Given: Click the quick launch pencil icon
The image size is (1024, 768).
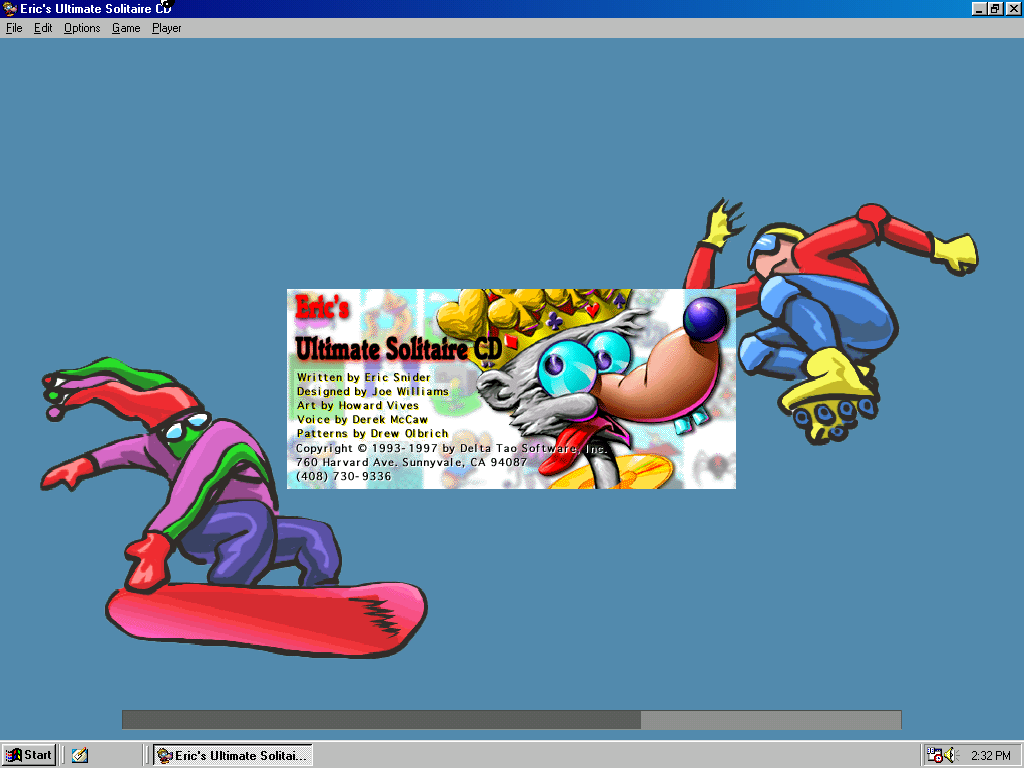Looking at the screenshot, I should coord(80,755).
